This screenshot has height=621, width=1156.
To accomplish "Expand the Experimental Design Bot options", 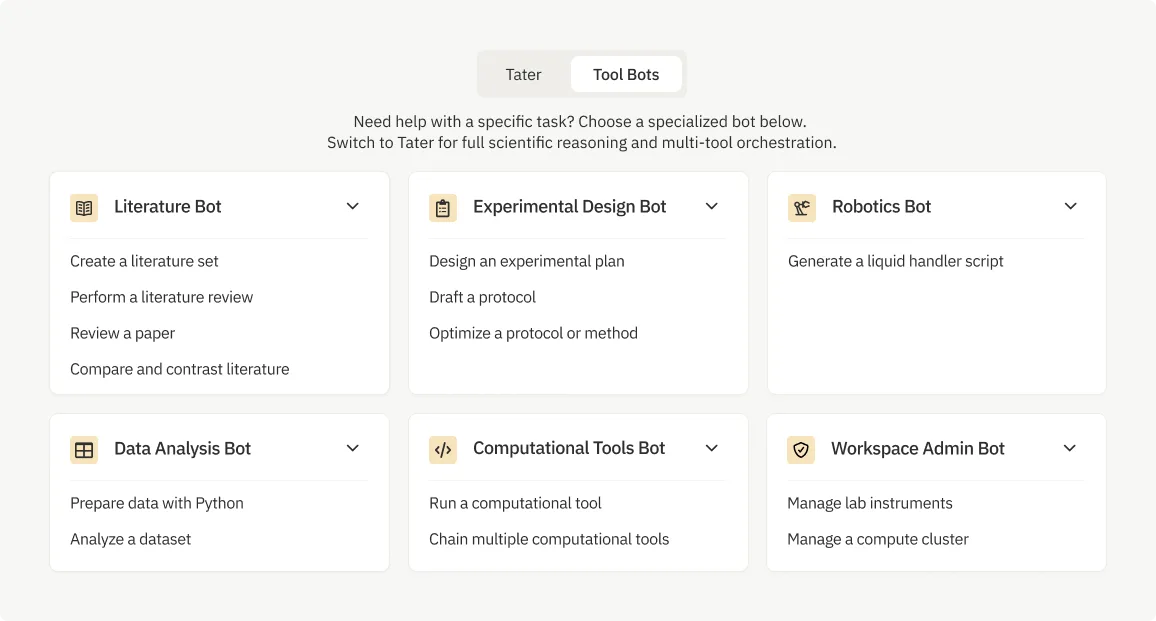I will (711, 207).
